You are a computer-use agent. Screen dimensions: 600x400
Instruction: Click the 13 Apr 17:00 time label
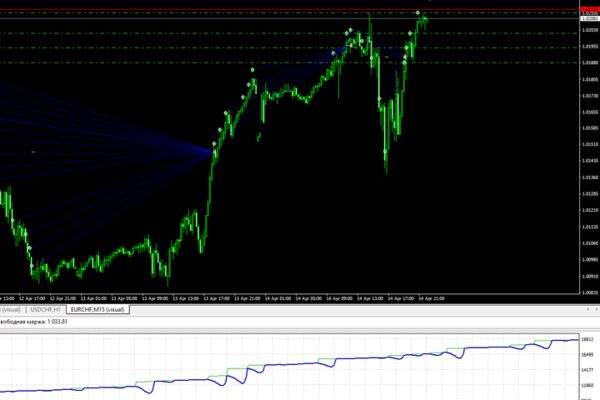click(217, 298)
